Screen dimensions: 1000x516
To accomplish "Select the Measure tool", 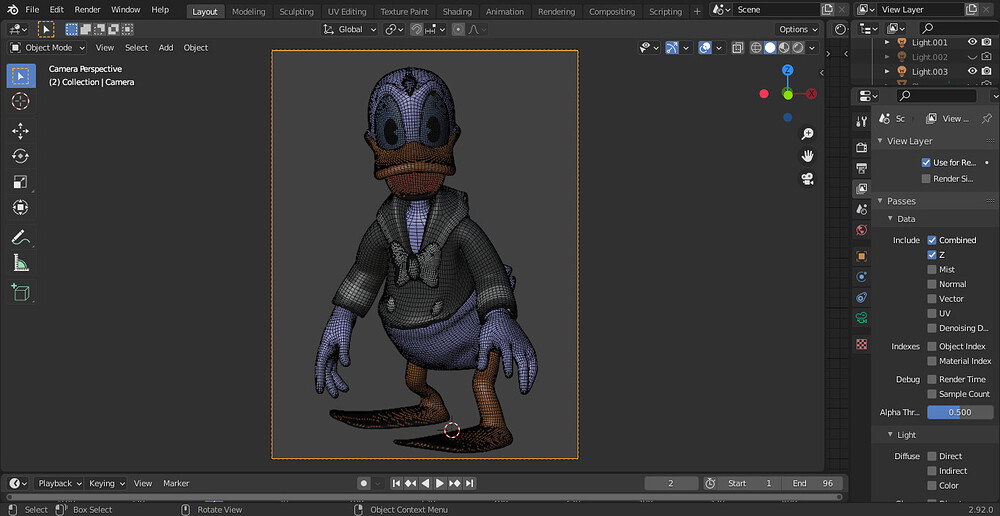I will 20,263.
